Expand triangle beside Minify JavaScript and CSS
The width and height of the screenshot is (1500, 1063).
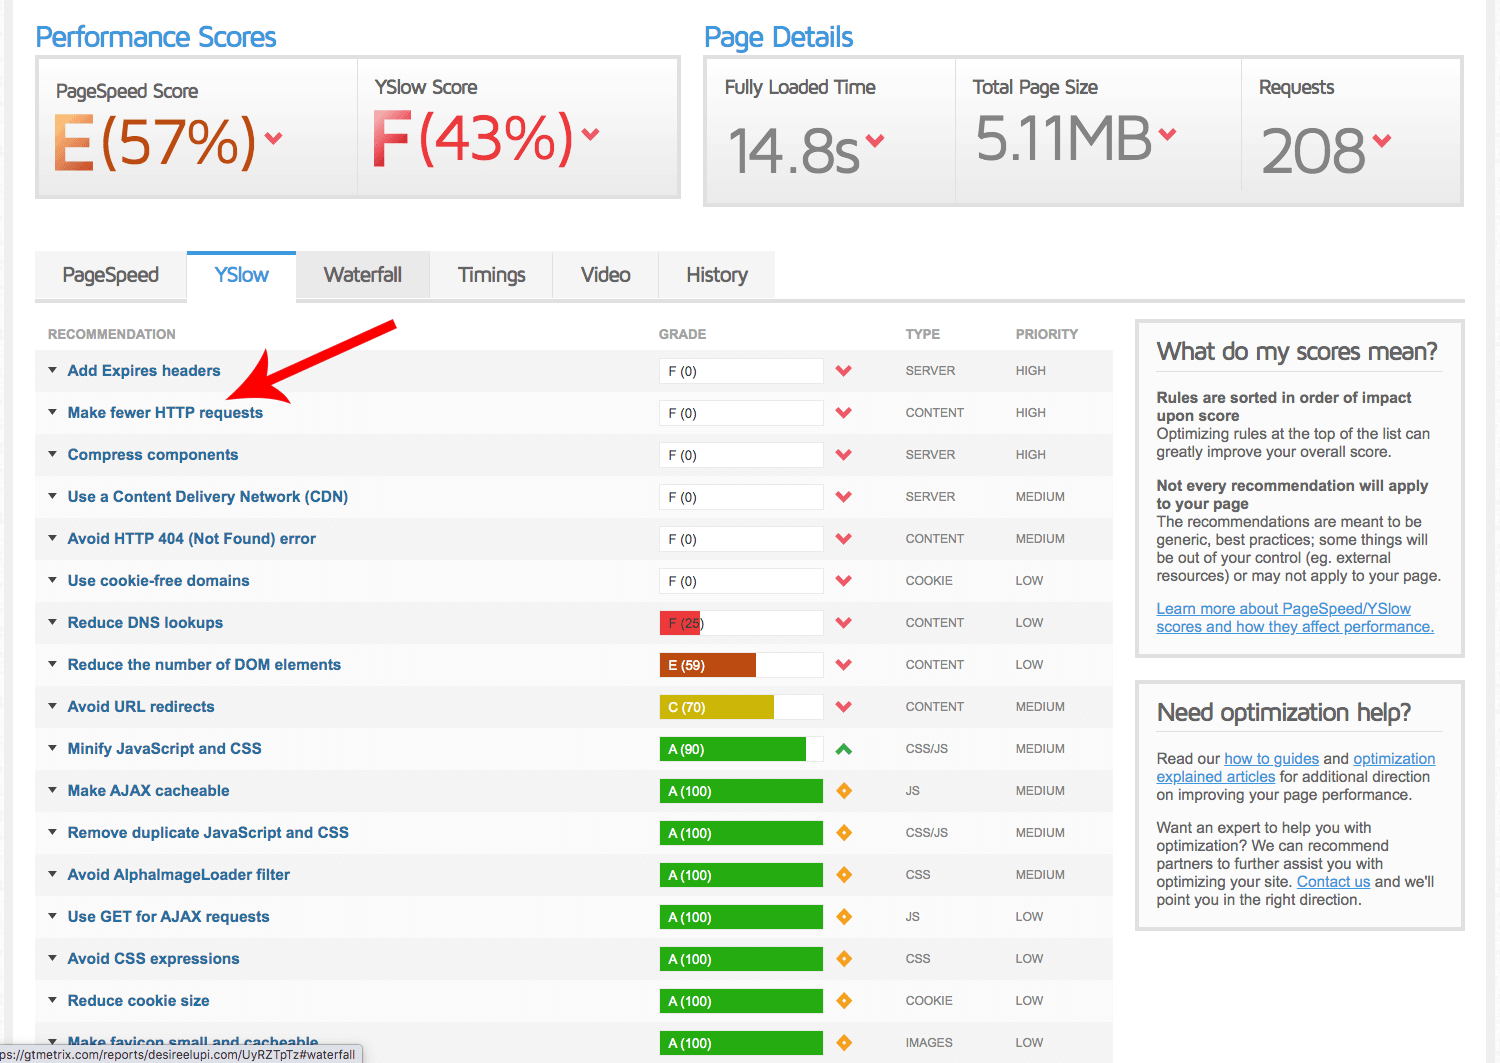point(52,748)
